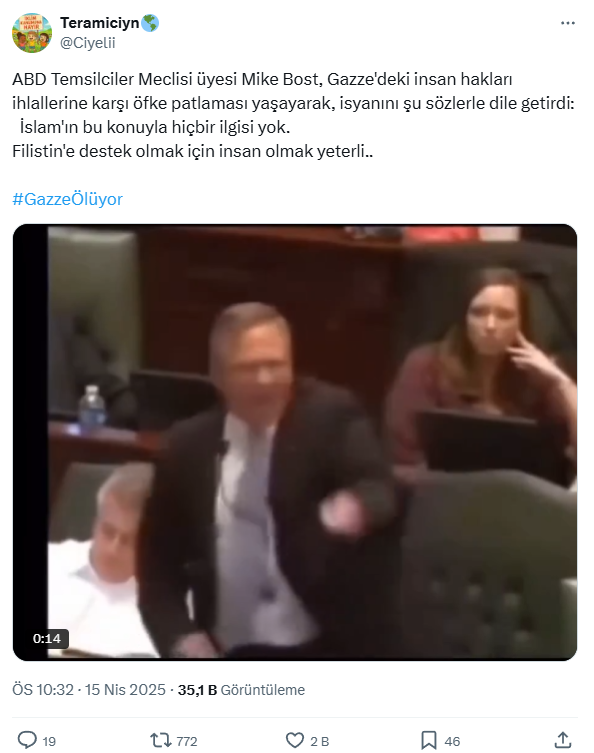Image resolution: width=594 pixels, height=753 pixels.
Task: Click the retweet arrows icon
Action: pyautogui.click(x=161, y=740)
